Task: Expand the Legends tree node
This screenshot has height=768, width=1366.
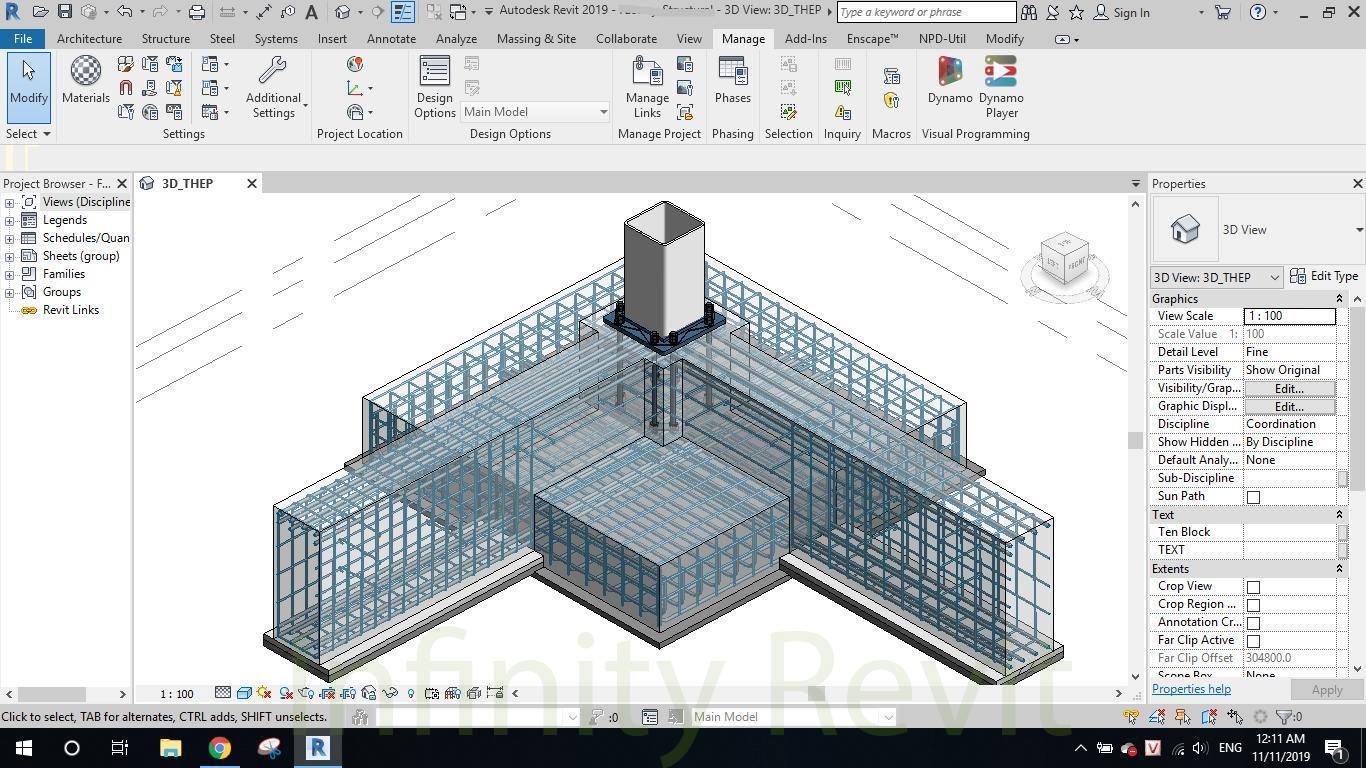Action: click(10, 220)
